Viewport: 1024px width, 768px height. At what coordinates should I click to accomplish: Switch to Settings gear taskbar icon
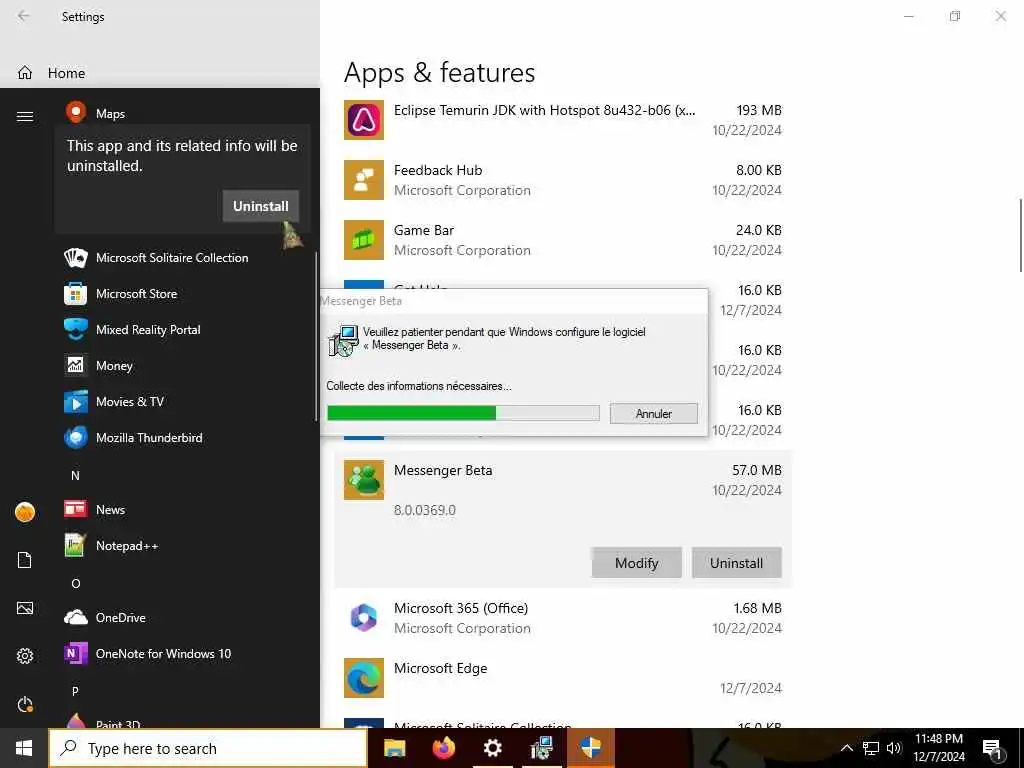tap(492, 748)
